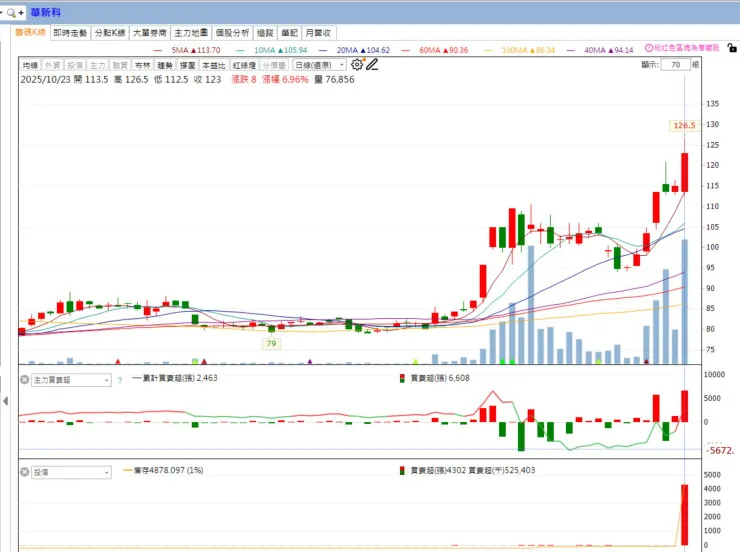Screen dimensions: 740x552
Task: Toggle the 融資 overlay
Action: click(120, 65)
